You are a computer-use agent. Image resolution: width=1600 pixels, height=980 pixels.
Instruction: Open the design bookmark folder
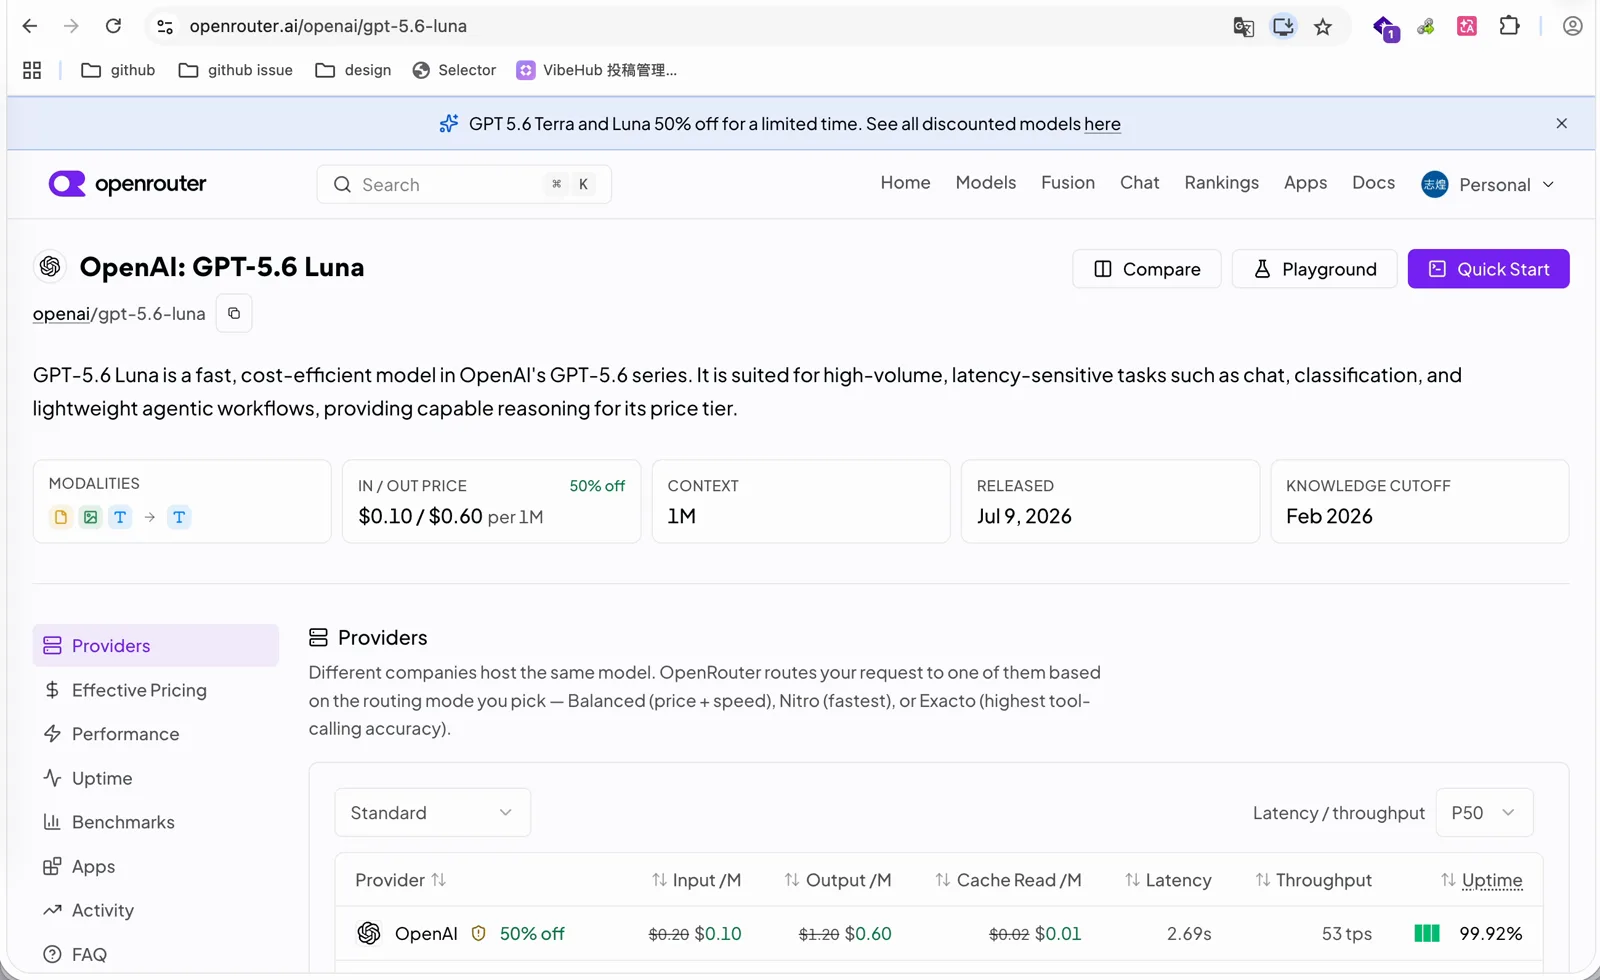[x=353, y=70]
